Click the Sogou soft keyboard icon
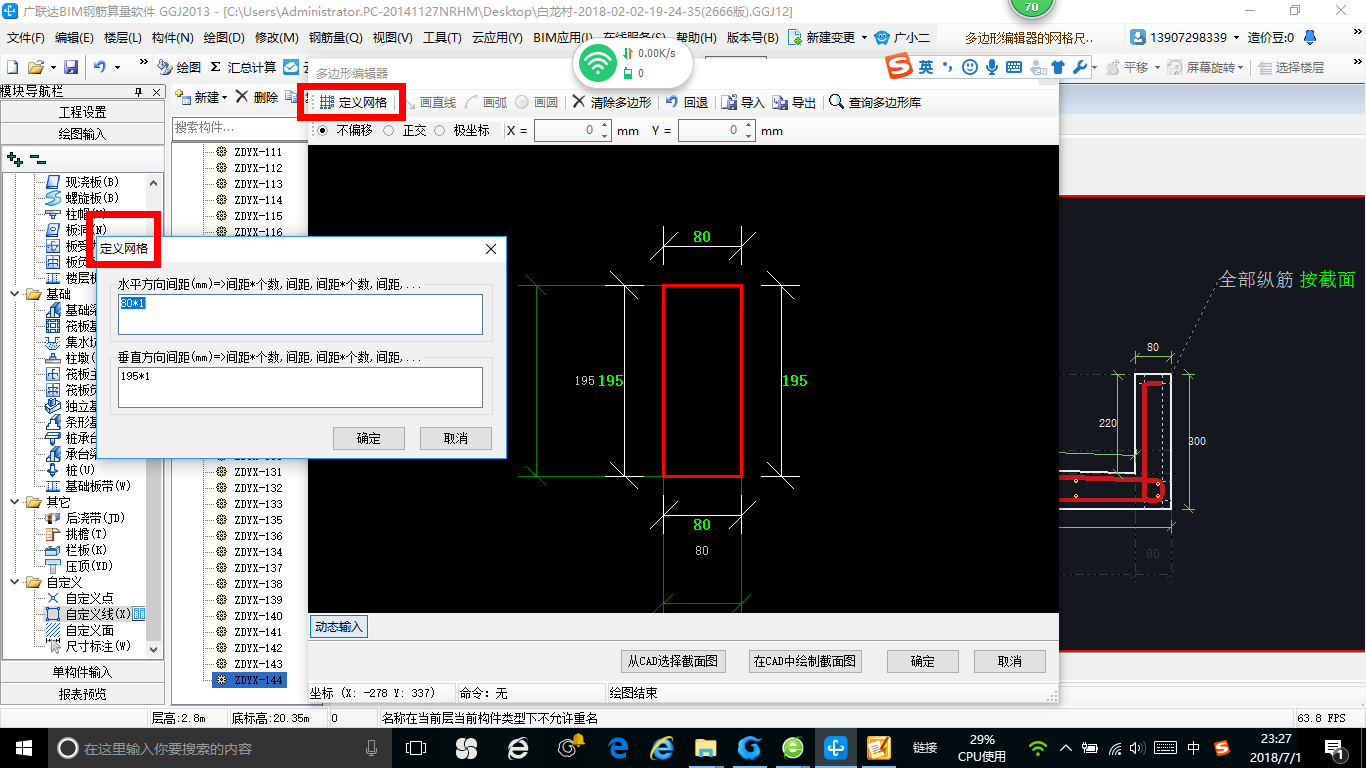This screenshot has width=1366, height=768. tap(1014, 67)
